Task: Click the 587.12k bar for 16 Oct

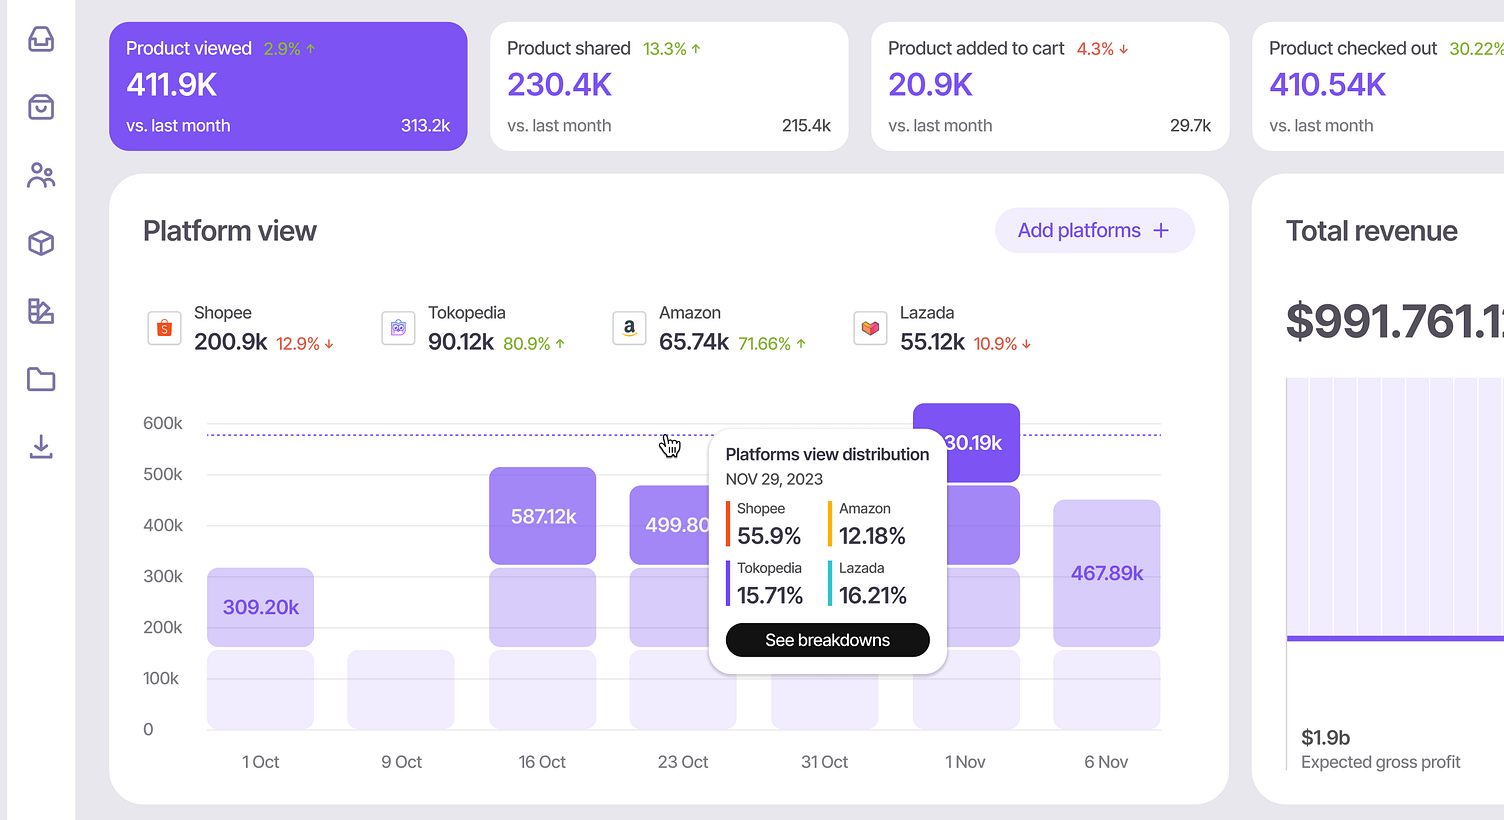Action: tap(542, 516)
